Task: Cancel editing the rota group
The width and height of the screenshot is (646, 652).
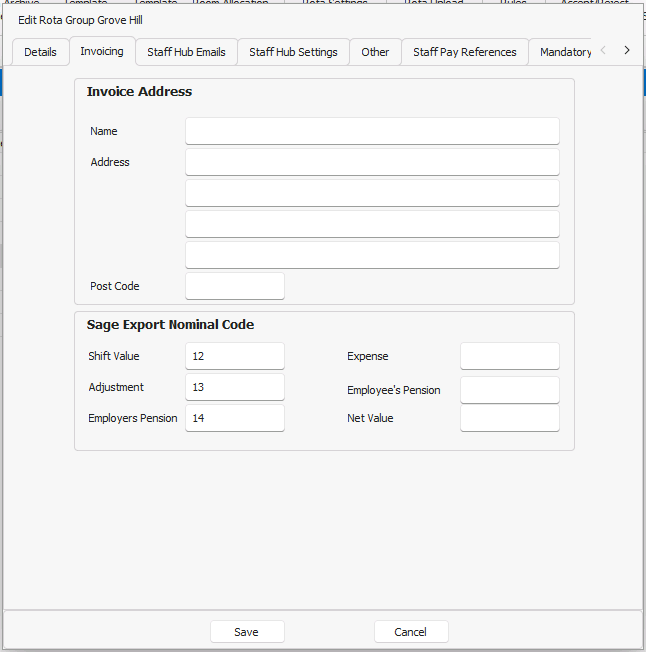Action: click(411, 632)
